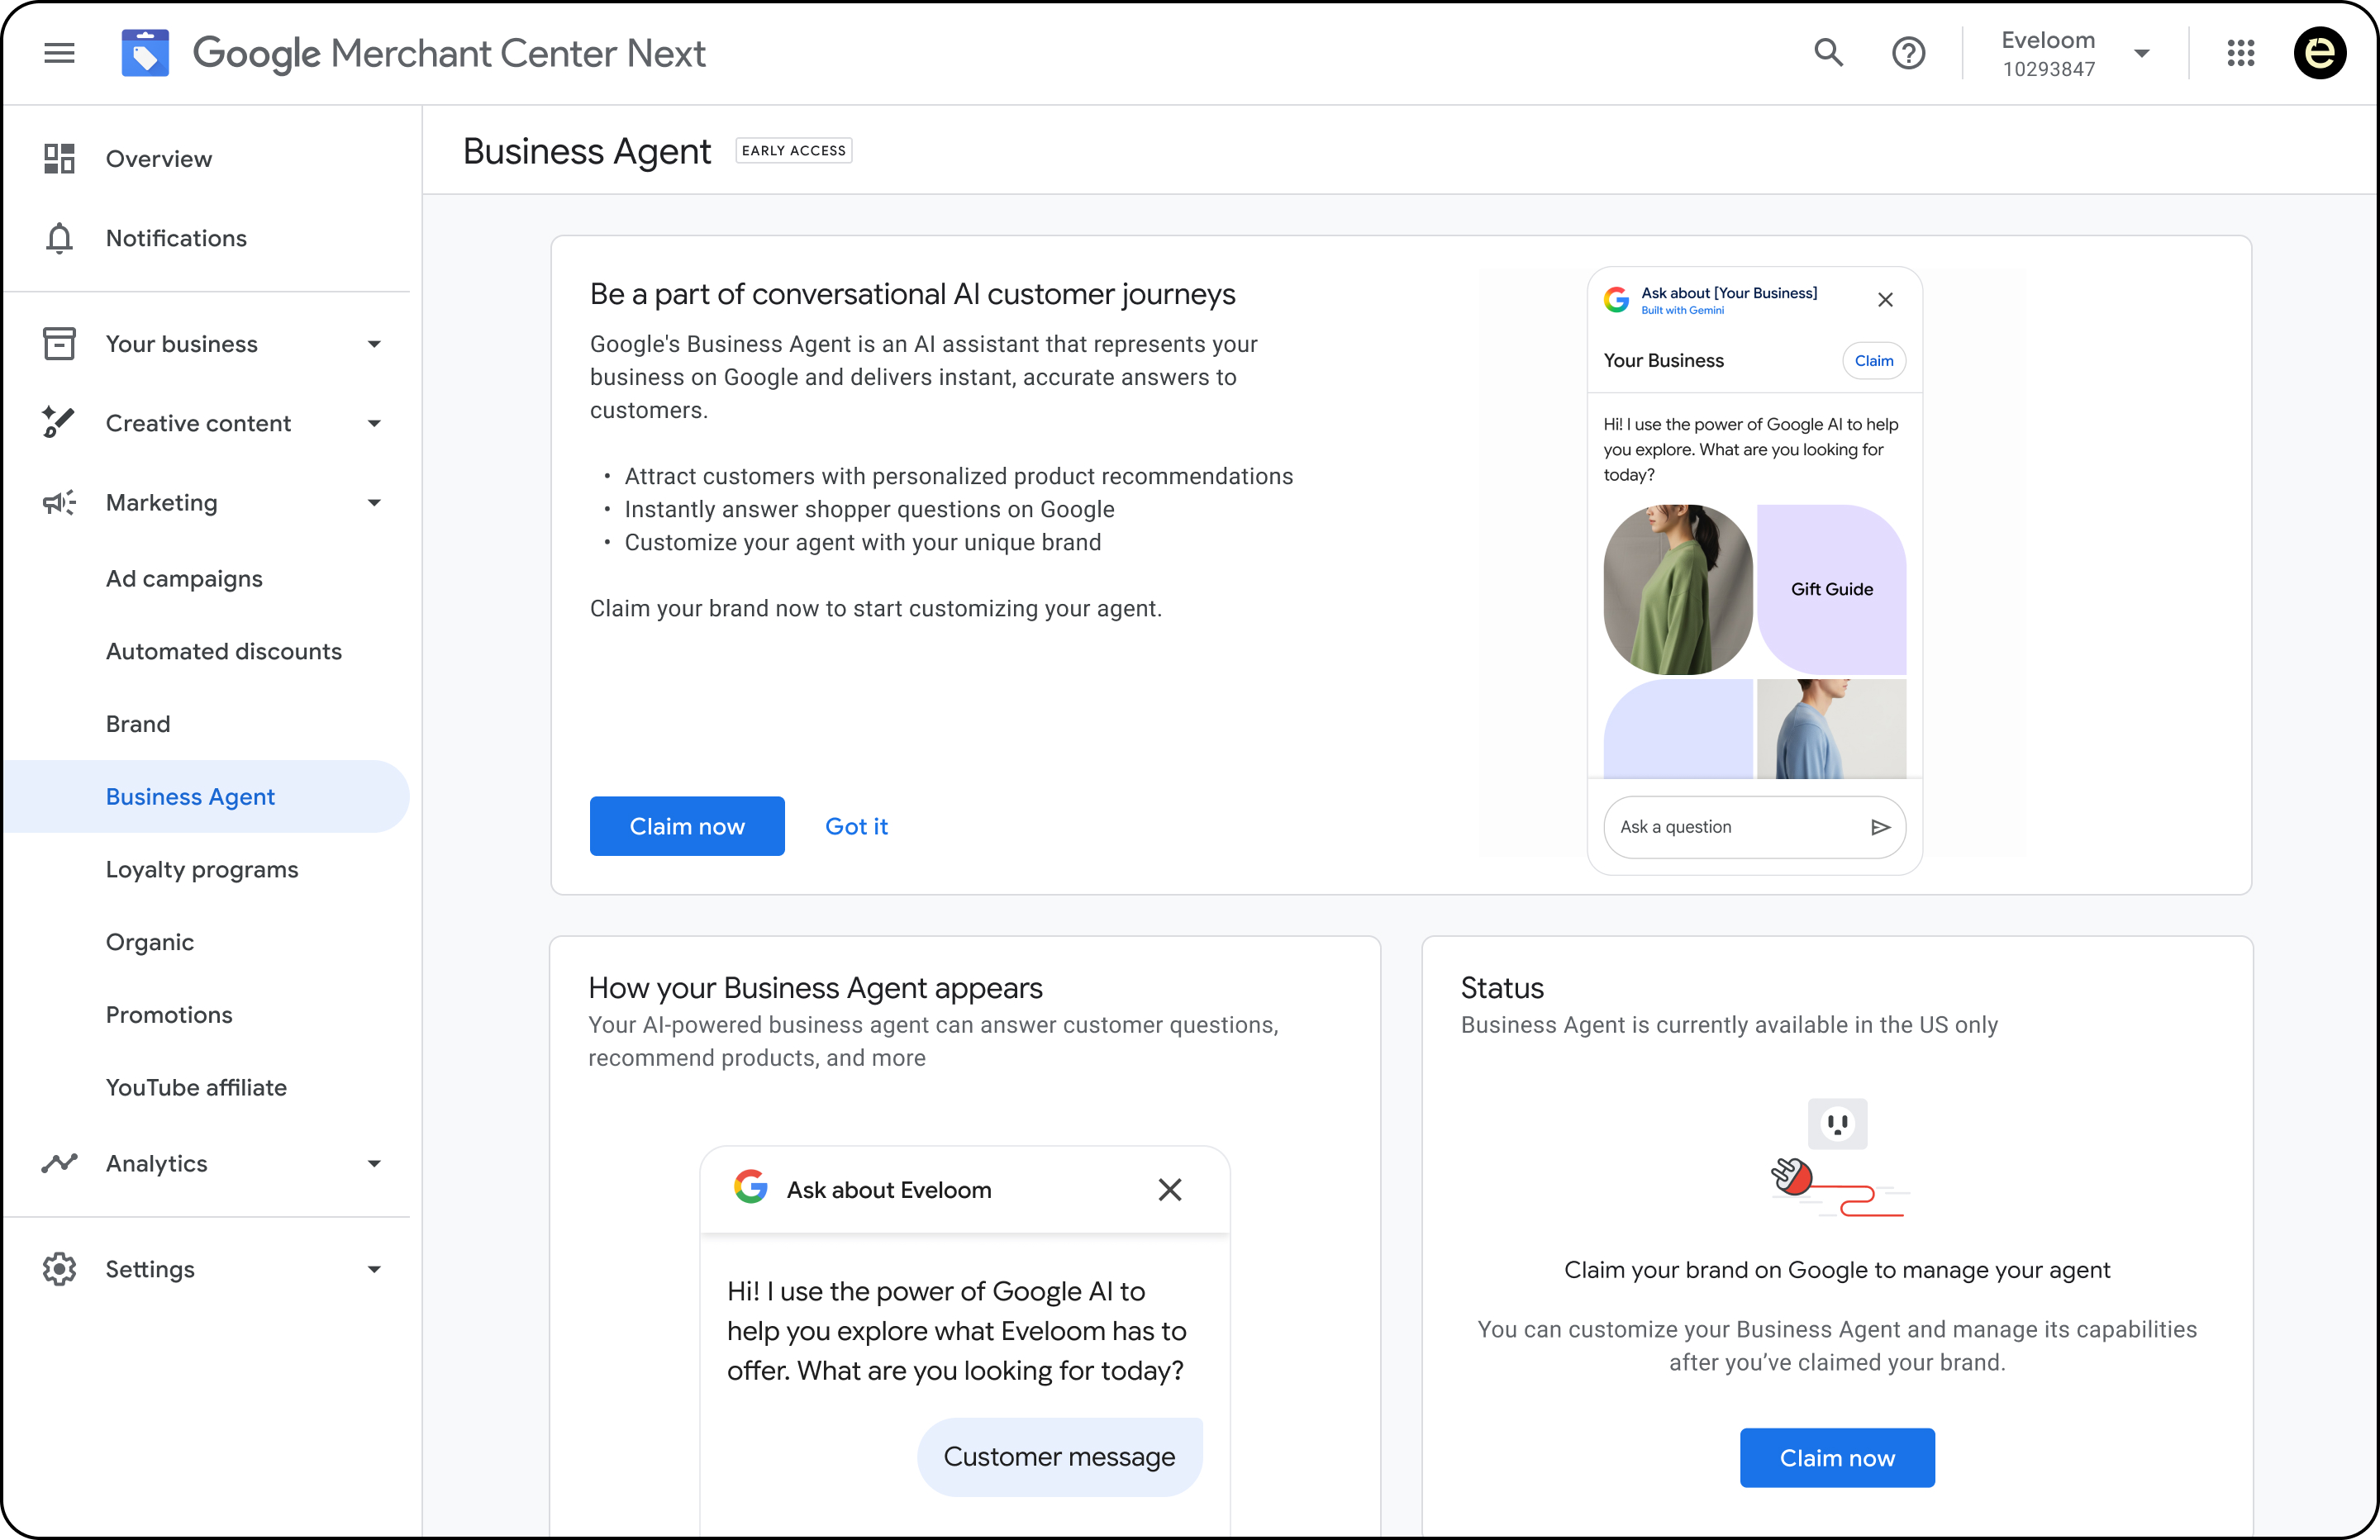Select the Overview icon in the sidebar
The height and width of the screenshot is (1540, 2380).
point(59,158)
